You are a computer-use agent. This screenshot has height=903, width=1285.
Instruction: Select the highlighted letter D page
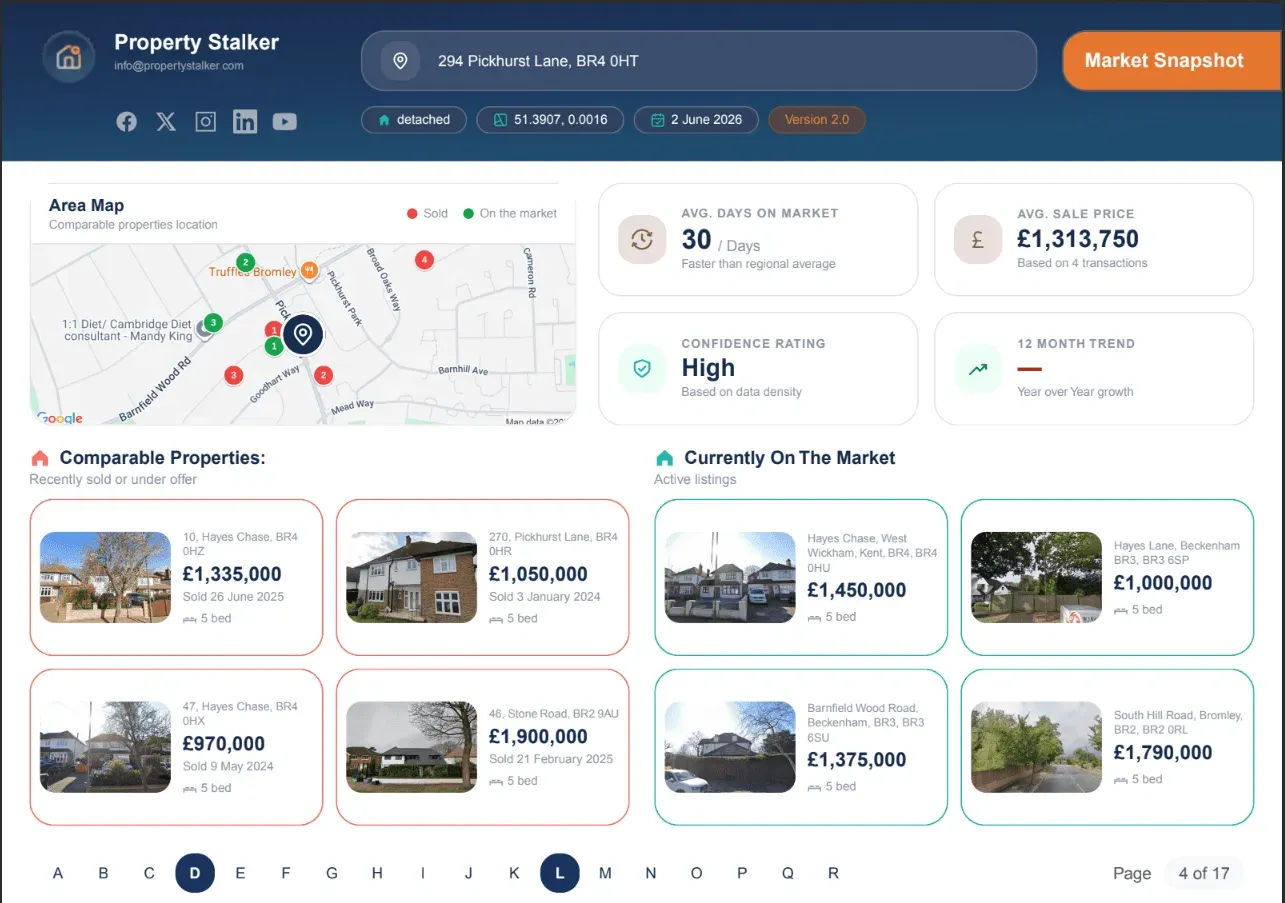195,873
